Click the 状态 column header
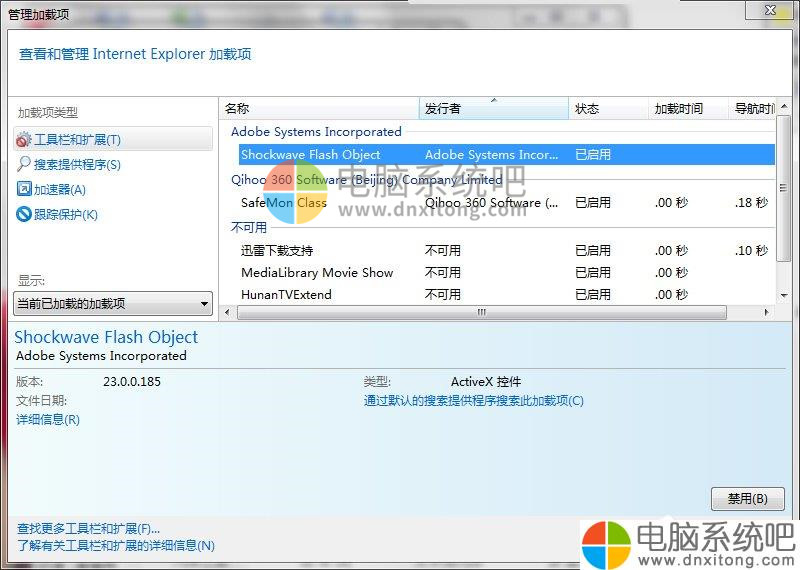This screenshot has width=800, height=570. (x=608, y=108)
